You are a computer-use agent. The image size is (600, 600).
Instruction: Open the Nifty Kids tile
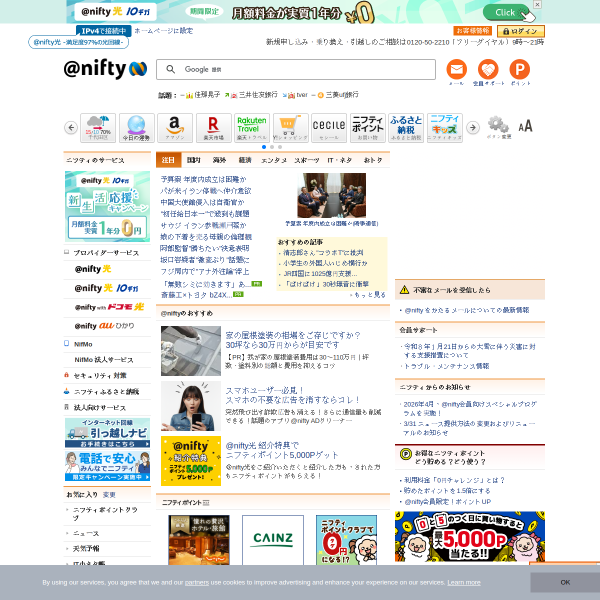pos(444,128)
